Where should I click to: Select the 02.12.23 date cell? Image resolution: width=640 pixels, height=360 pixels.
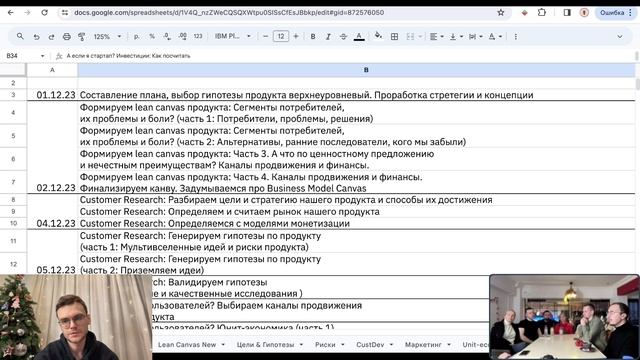pyautogui.click(x=53, y=182)
